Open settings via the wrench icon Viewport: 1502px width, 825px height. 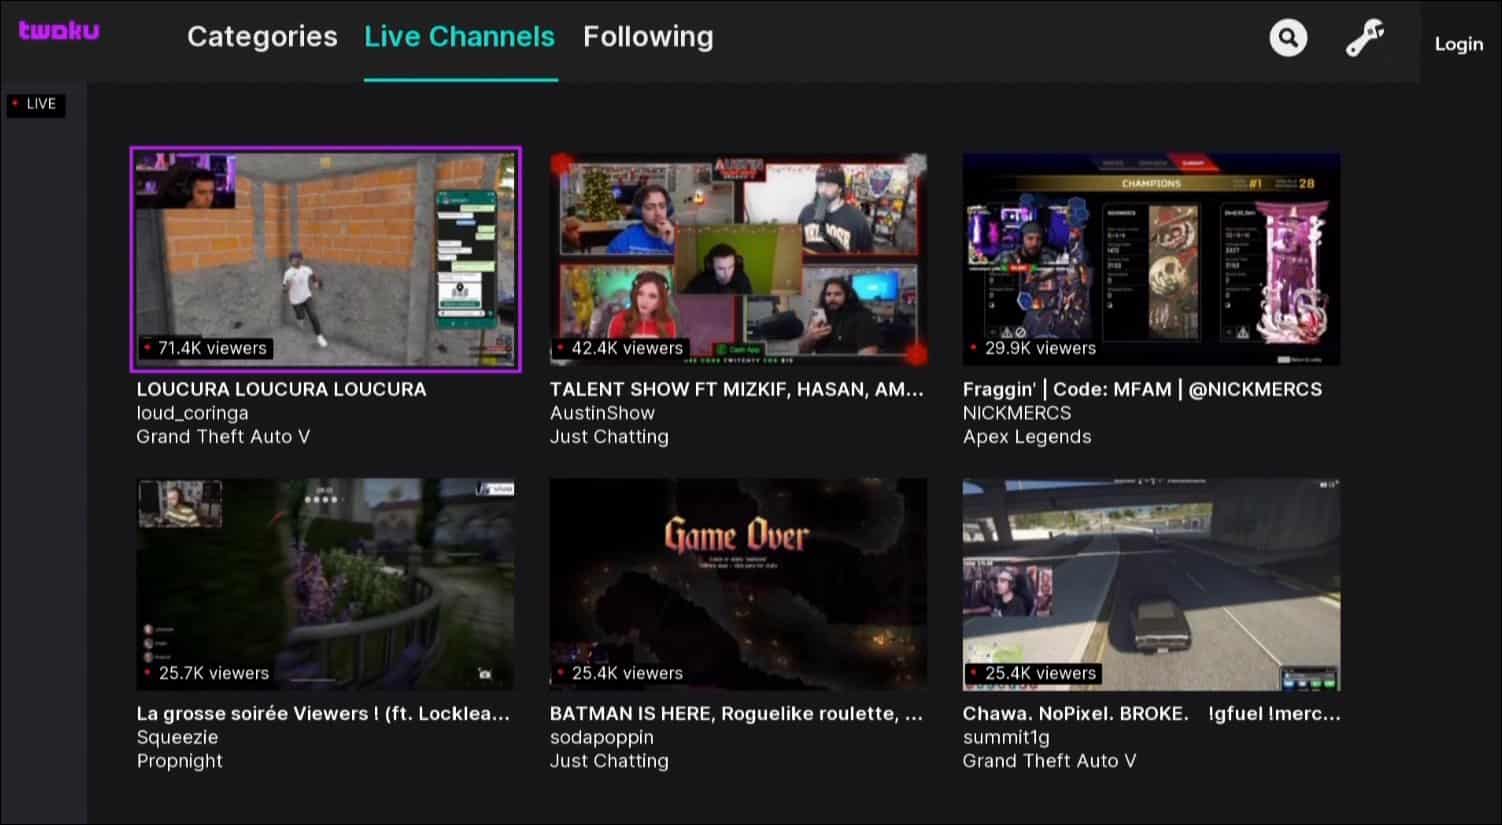point(1364,38)
